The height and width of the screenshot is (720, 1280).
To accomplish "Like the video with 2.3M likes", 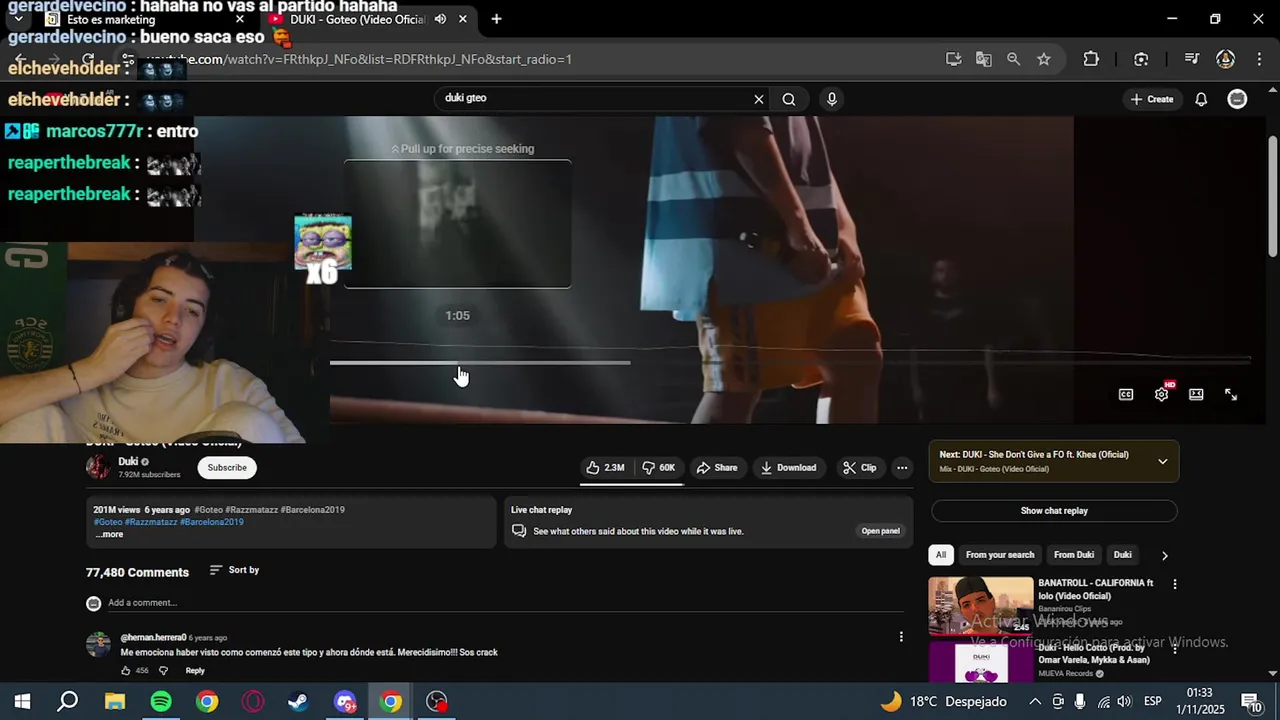I will point(605,468).
